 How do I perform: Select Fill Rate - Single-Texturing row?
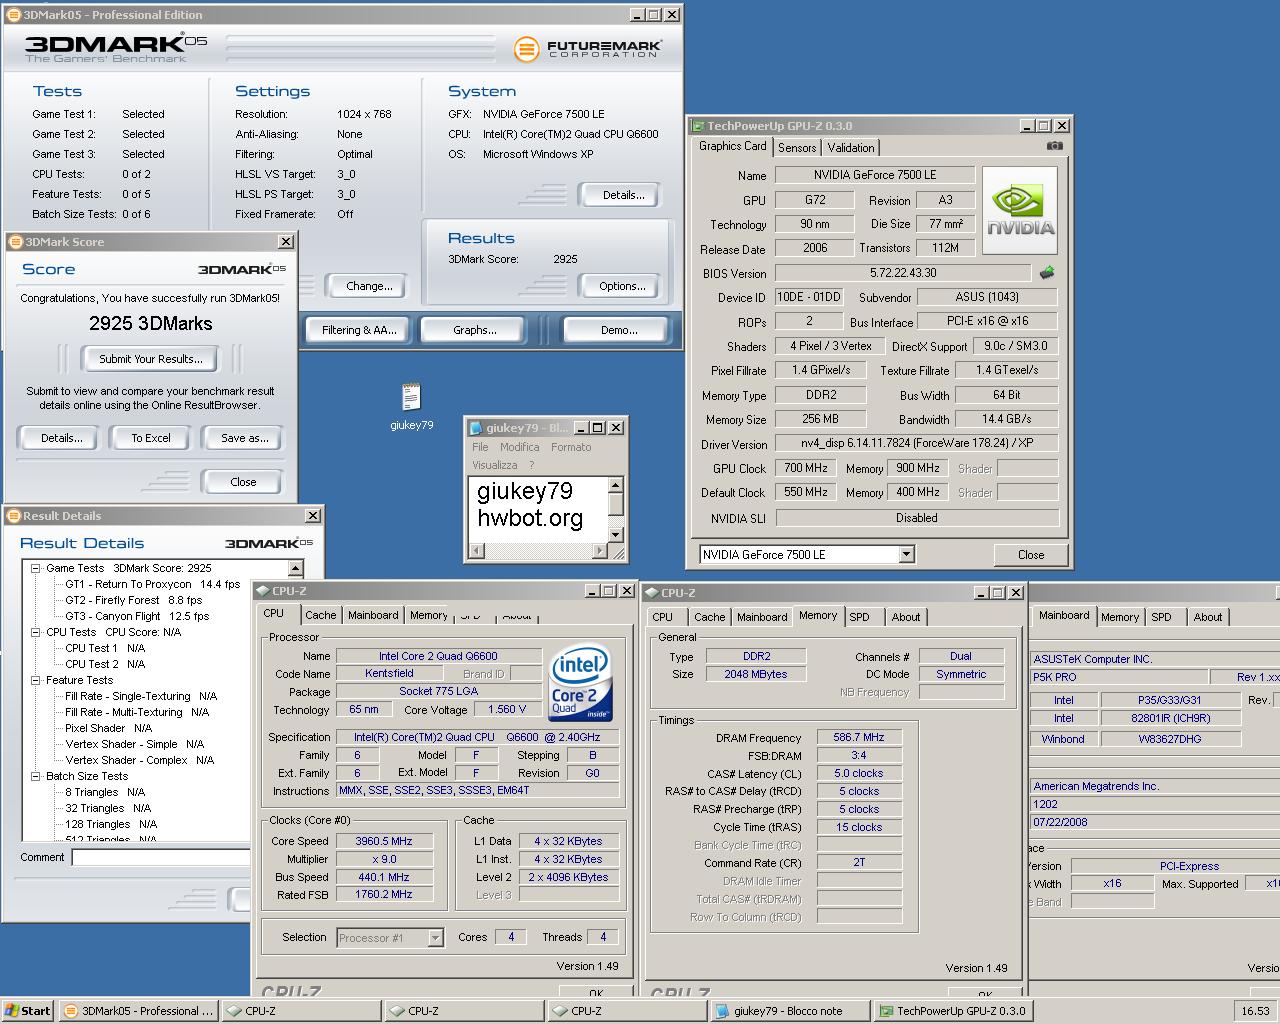point(141,696)
